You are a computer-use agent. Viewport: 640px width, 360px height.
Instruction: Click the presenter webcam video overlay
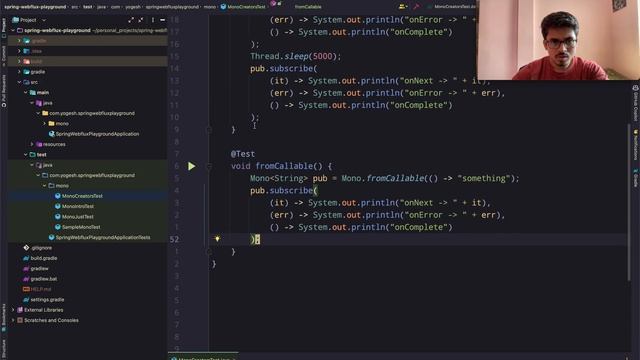[x=559, y=40]
